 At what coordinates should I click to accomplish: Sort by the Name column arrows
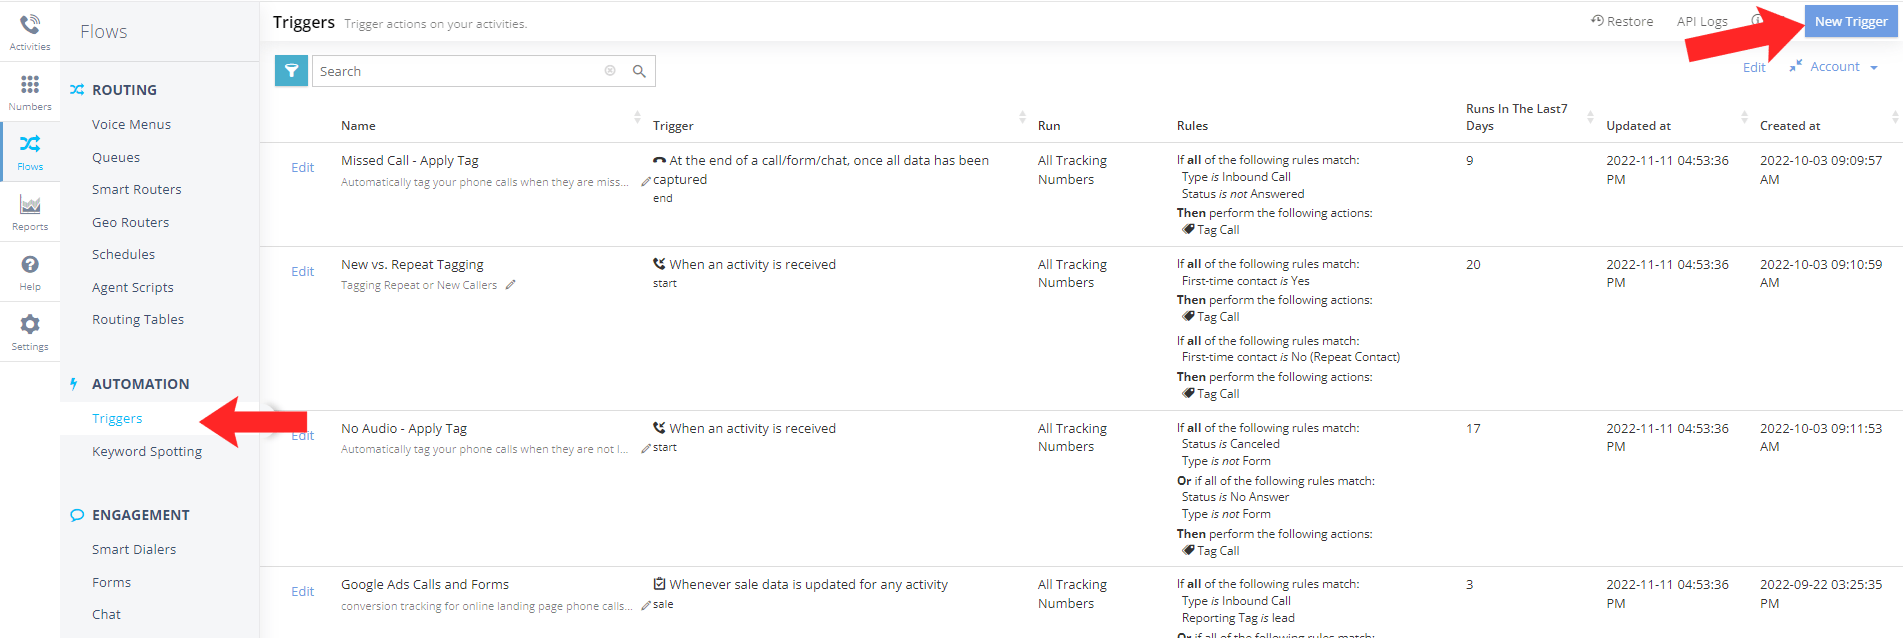tap(637, 118)
